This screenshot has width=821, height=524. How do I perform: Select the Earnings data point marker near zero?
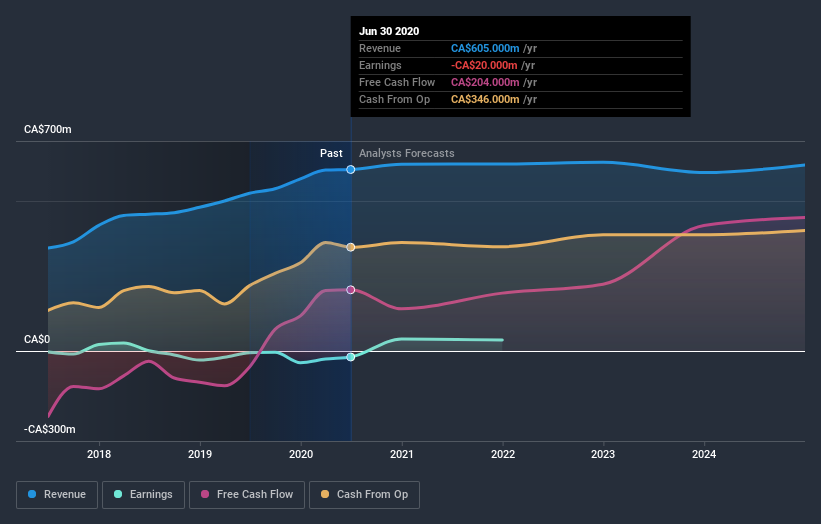[351, 357]
